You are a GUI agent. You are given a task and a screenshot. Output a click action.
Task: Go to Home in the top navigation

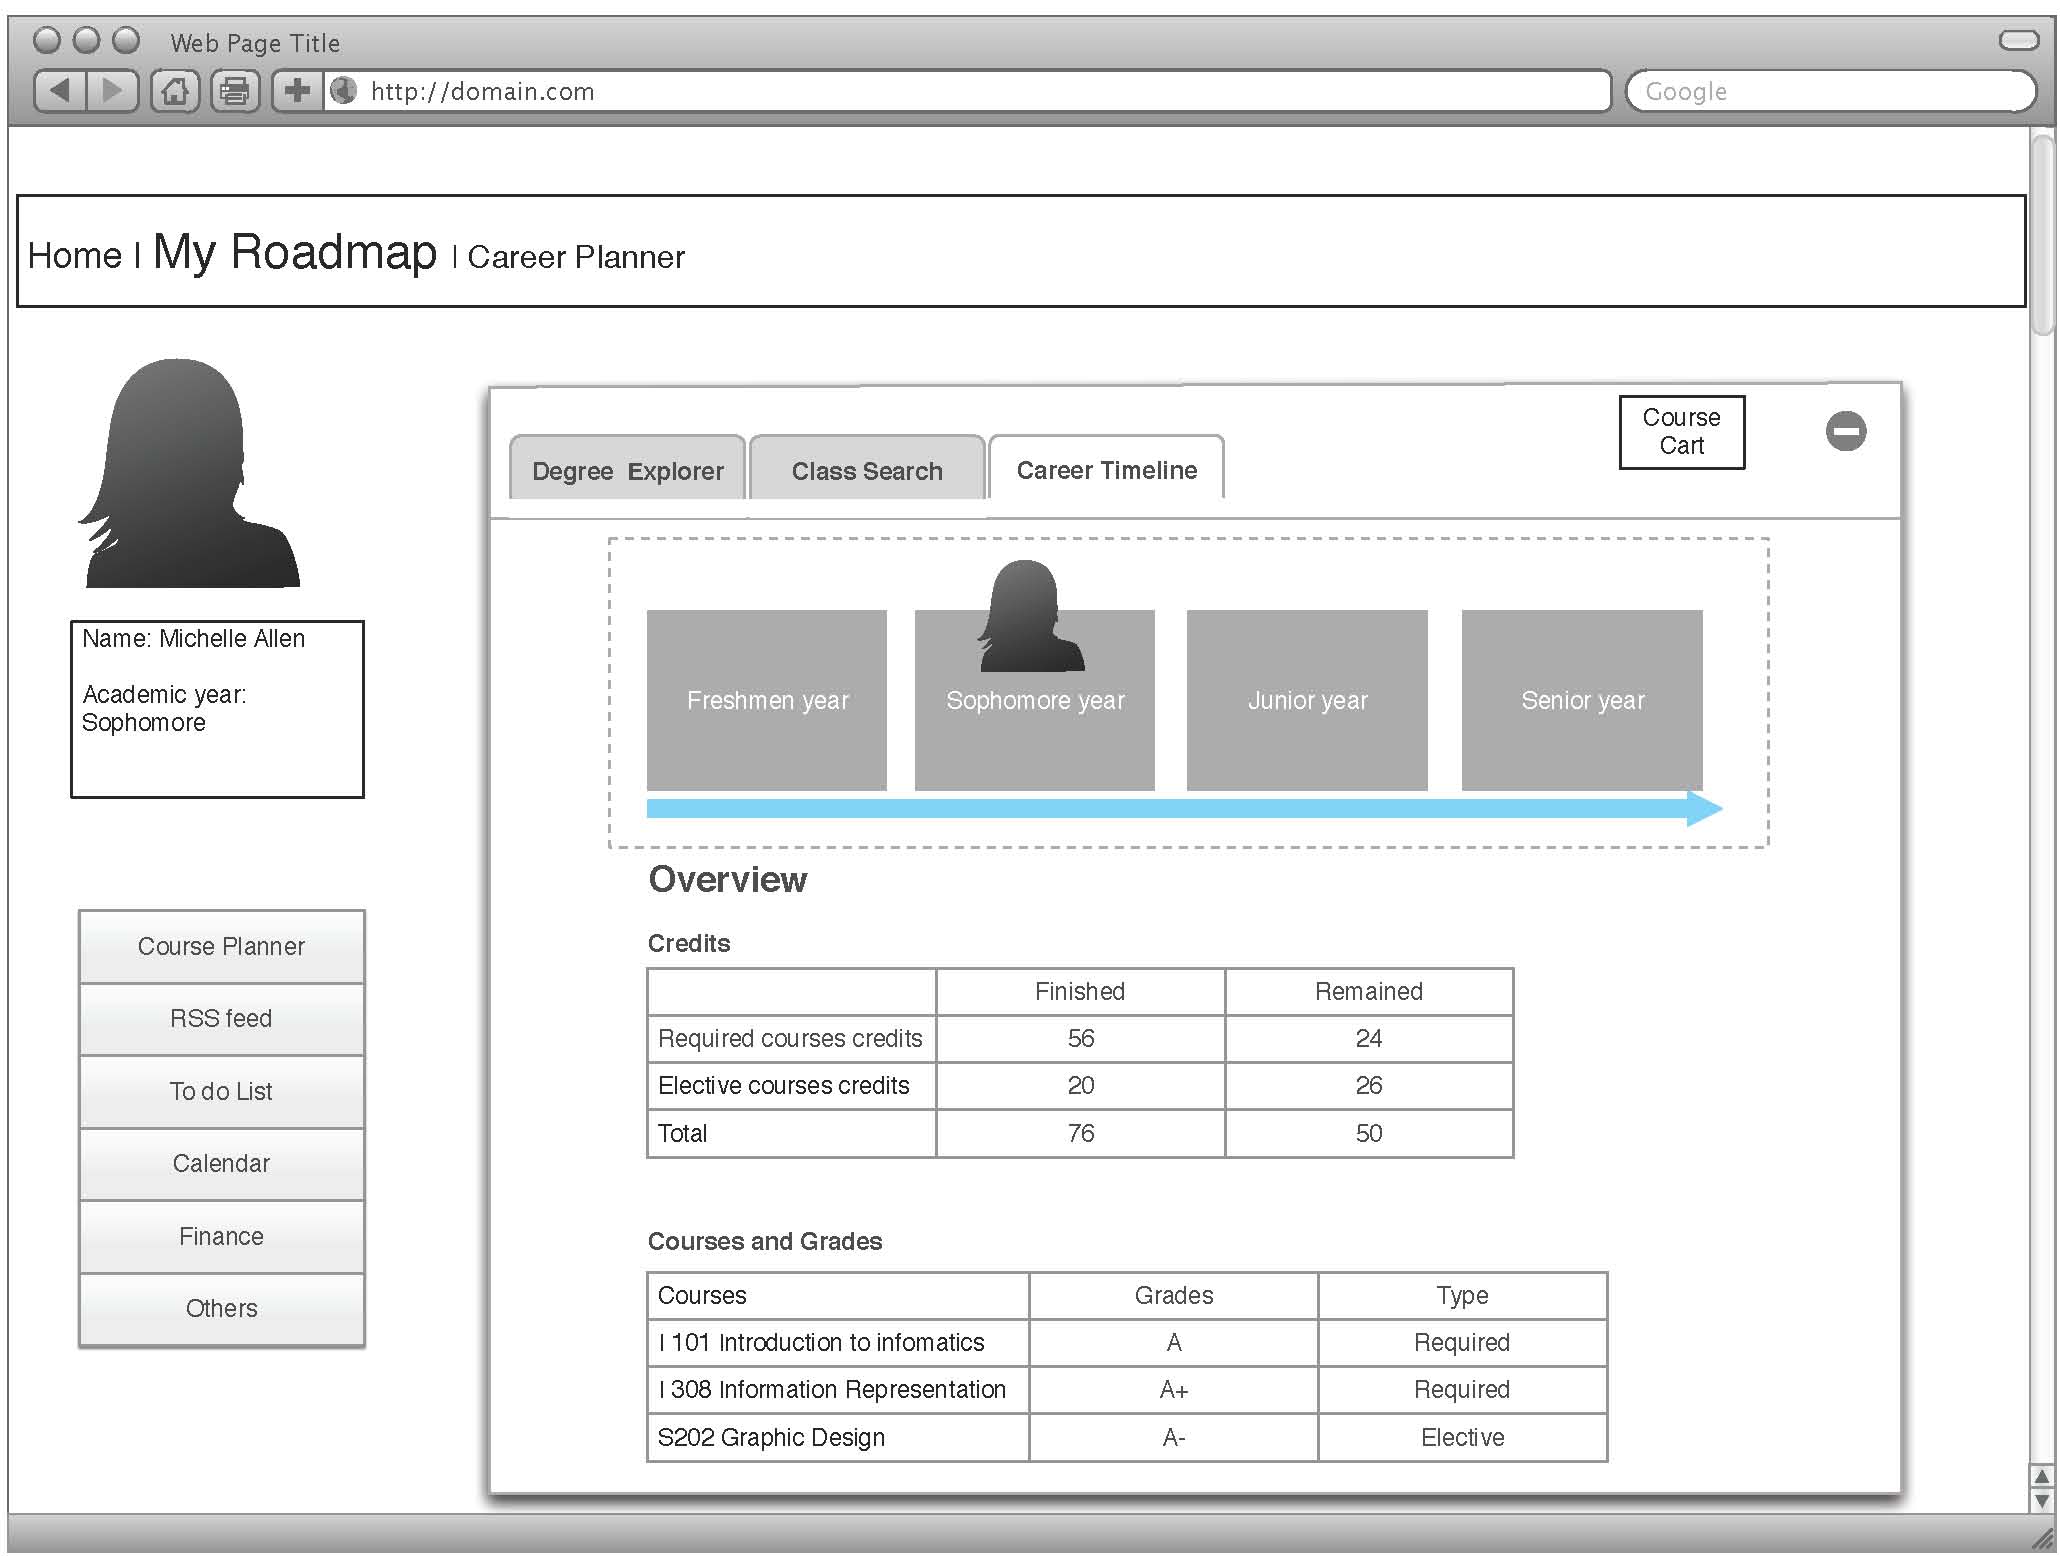(74, 255)
